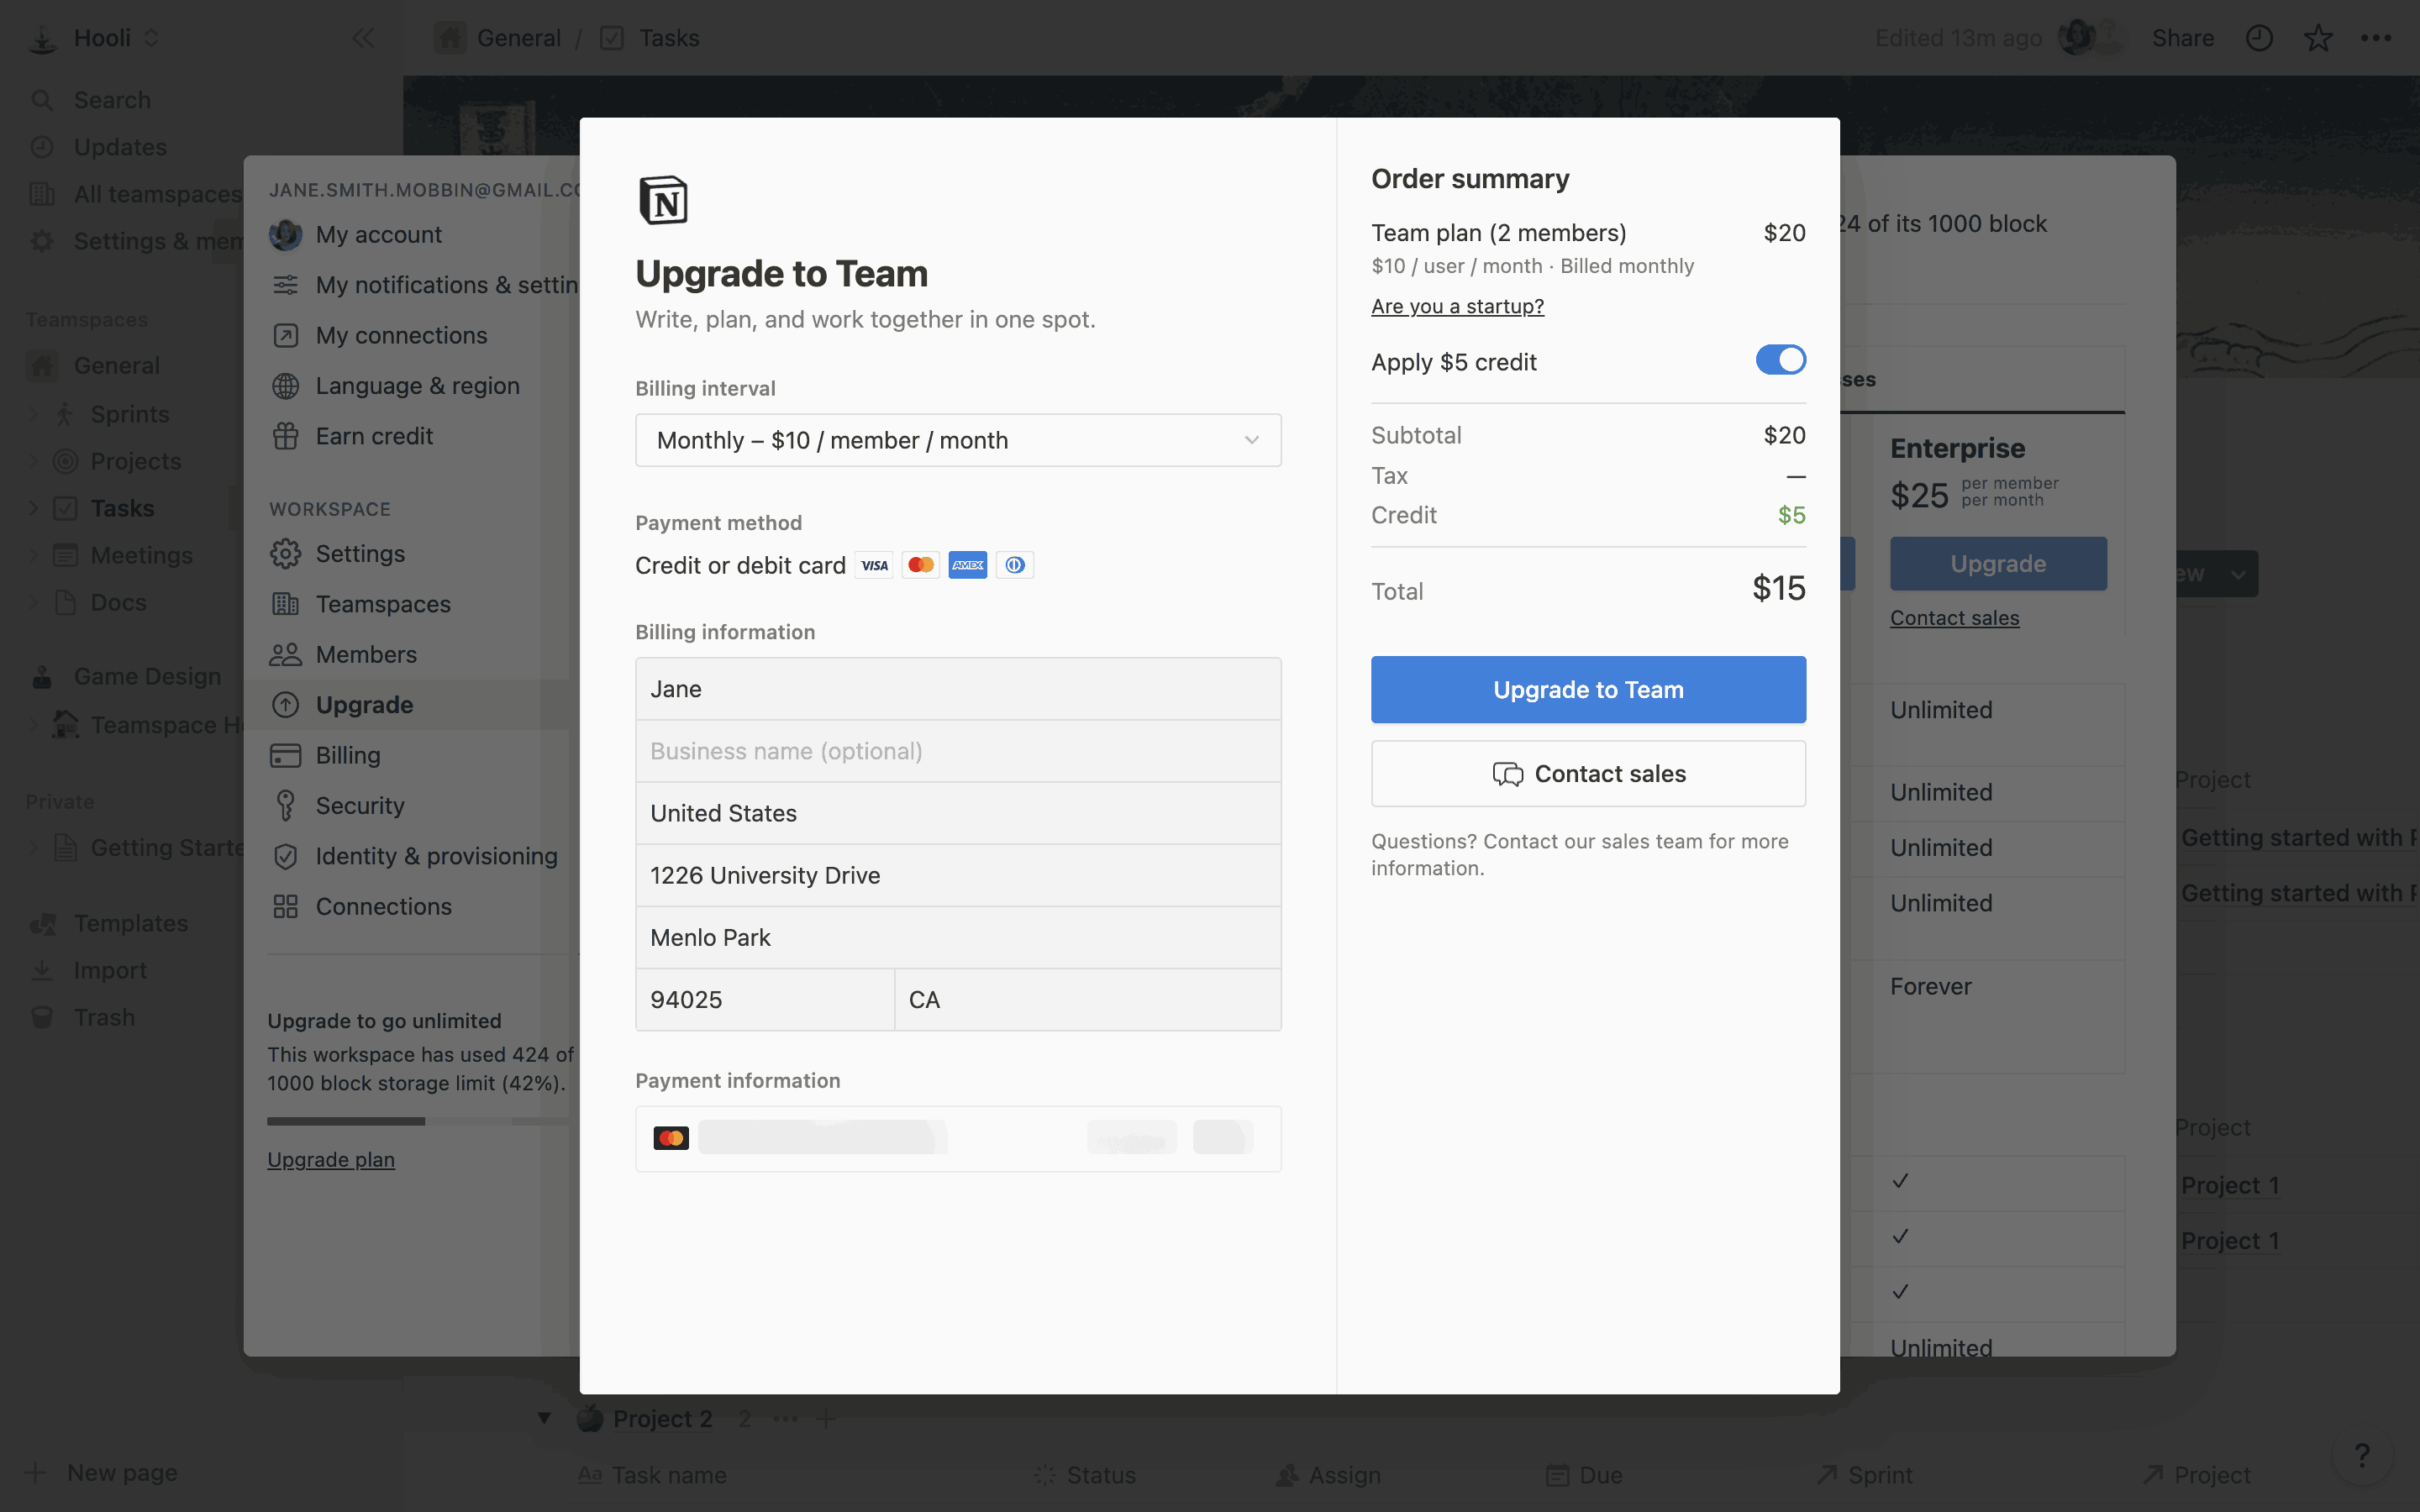
Task: Expand the Sprints page in sidebar
Action: click(x=33, y=414)
